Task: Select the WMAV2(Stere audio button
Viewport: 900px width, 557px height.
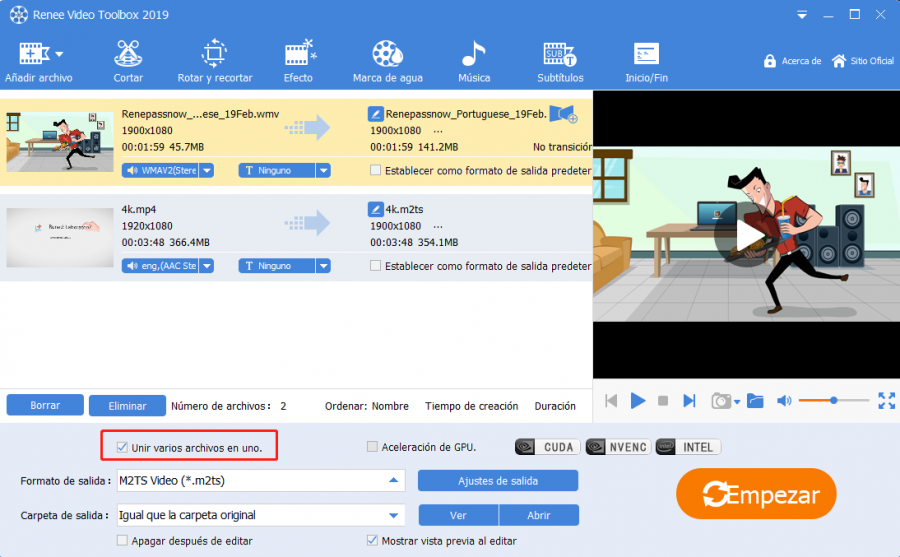Action: [x=160, y=171]
